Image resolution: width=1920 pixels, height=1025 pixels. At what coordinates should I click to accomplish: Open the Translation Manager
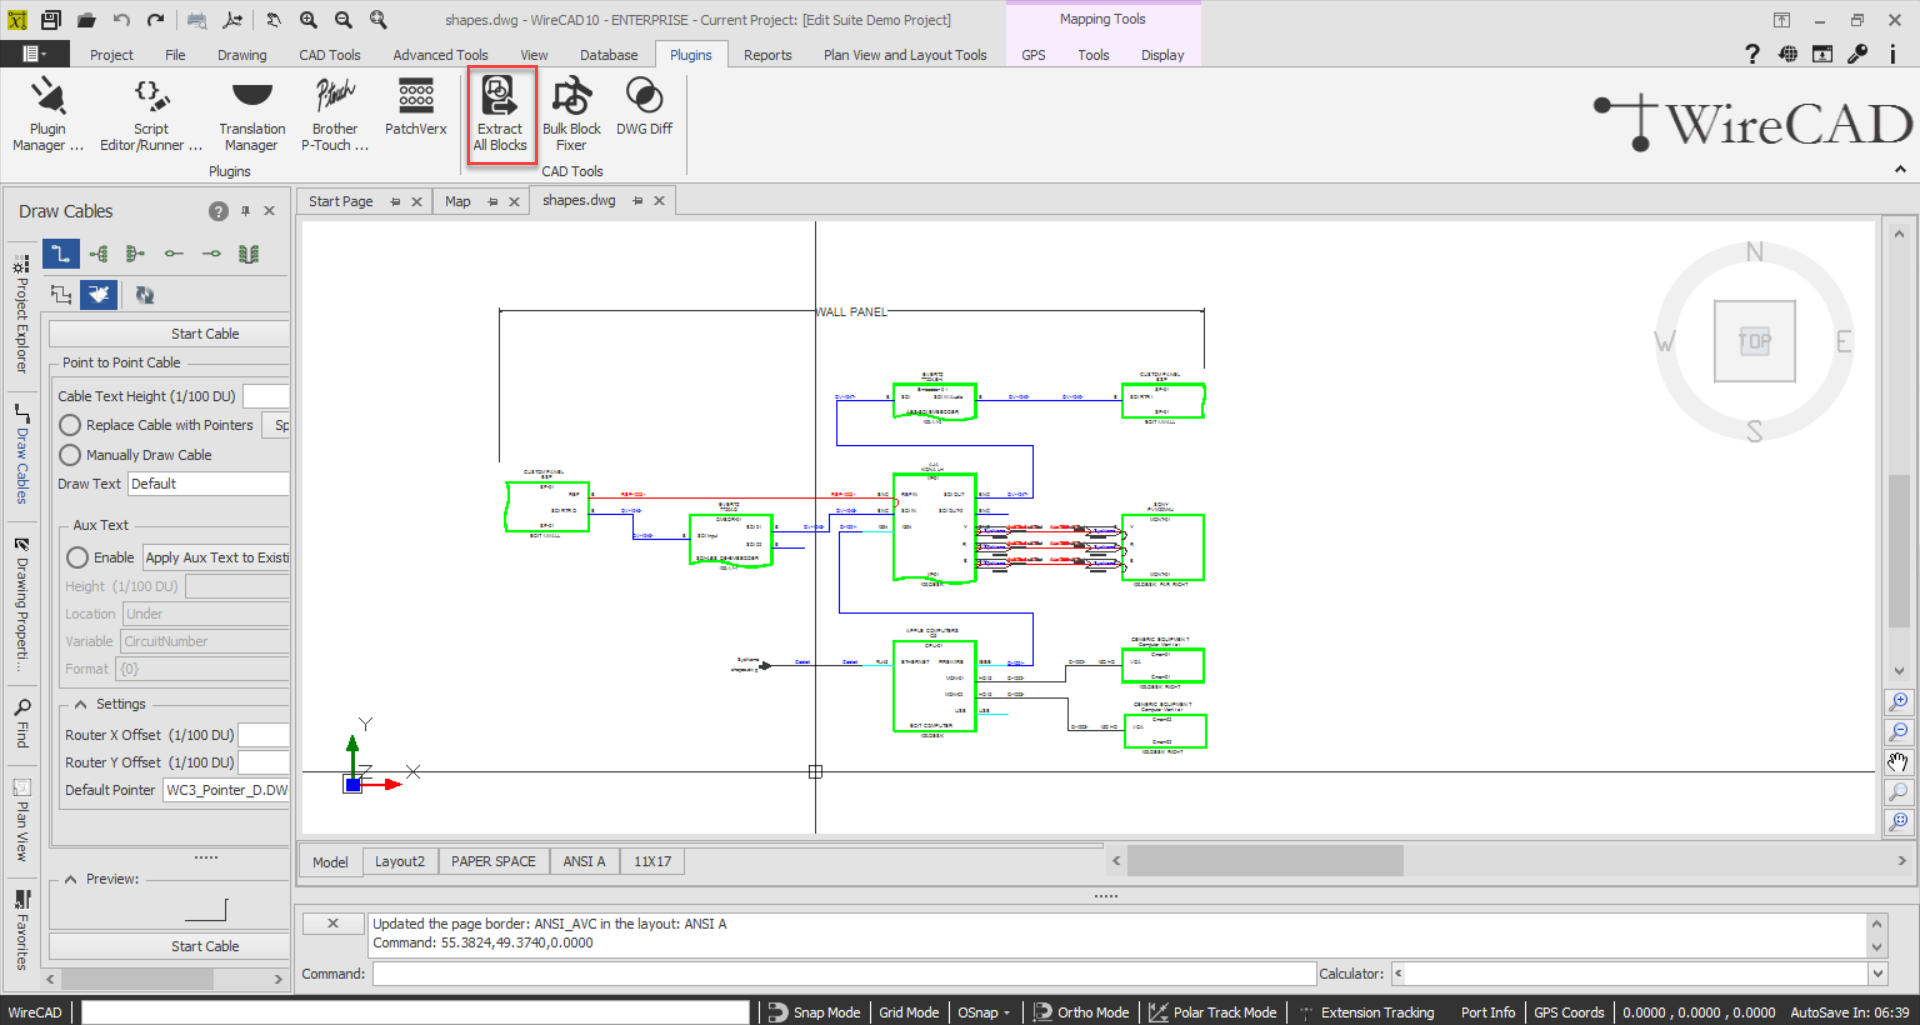(x=252, y=114)
